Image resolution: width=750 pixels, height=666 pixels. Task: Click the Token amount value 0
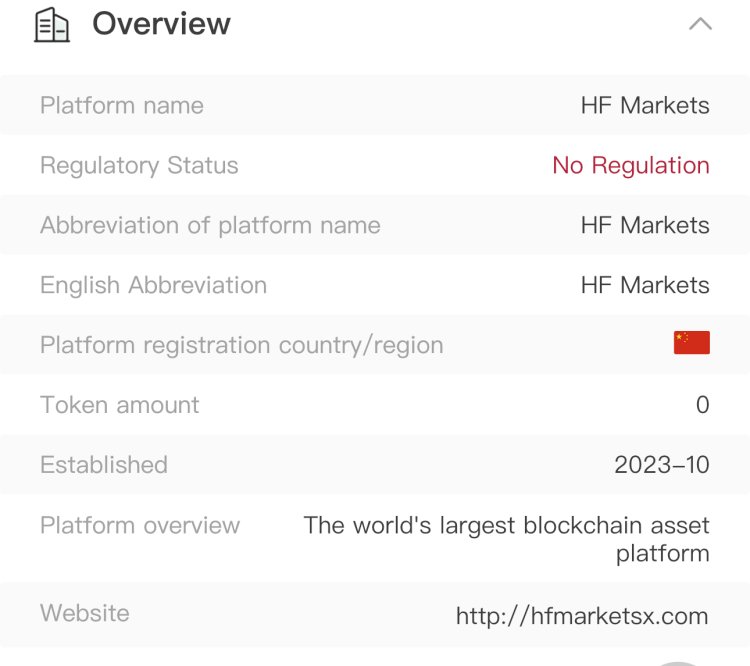point(703,405)
